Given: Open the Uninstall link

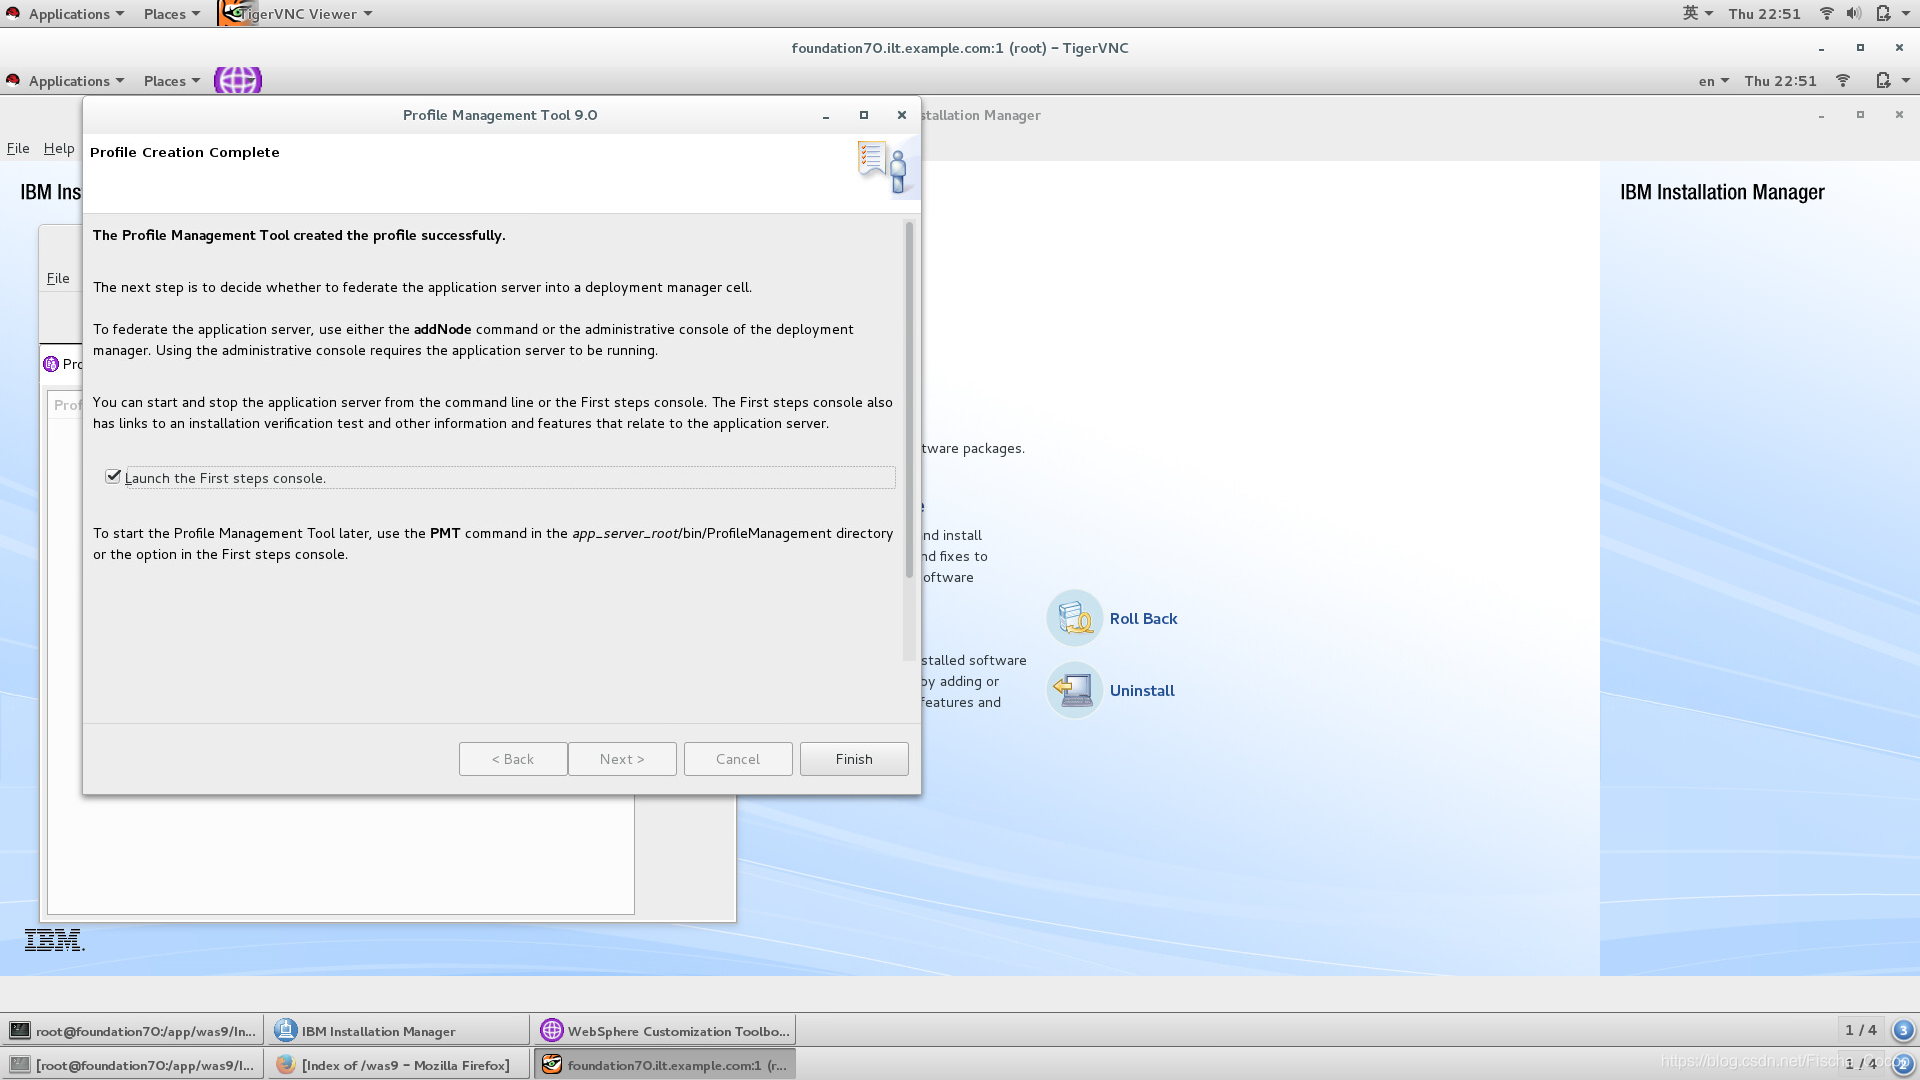Looking at the screenshot, I should click(x=1142, y=691).
